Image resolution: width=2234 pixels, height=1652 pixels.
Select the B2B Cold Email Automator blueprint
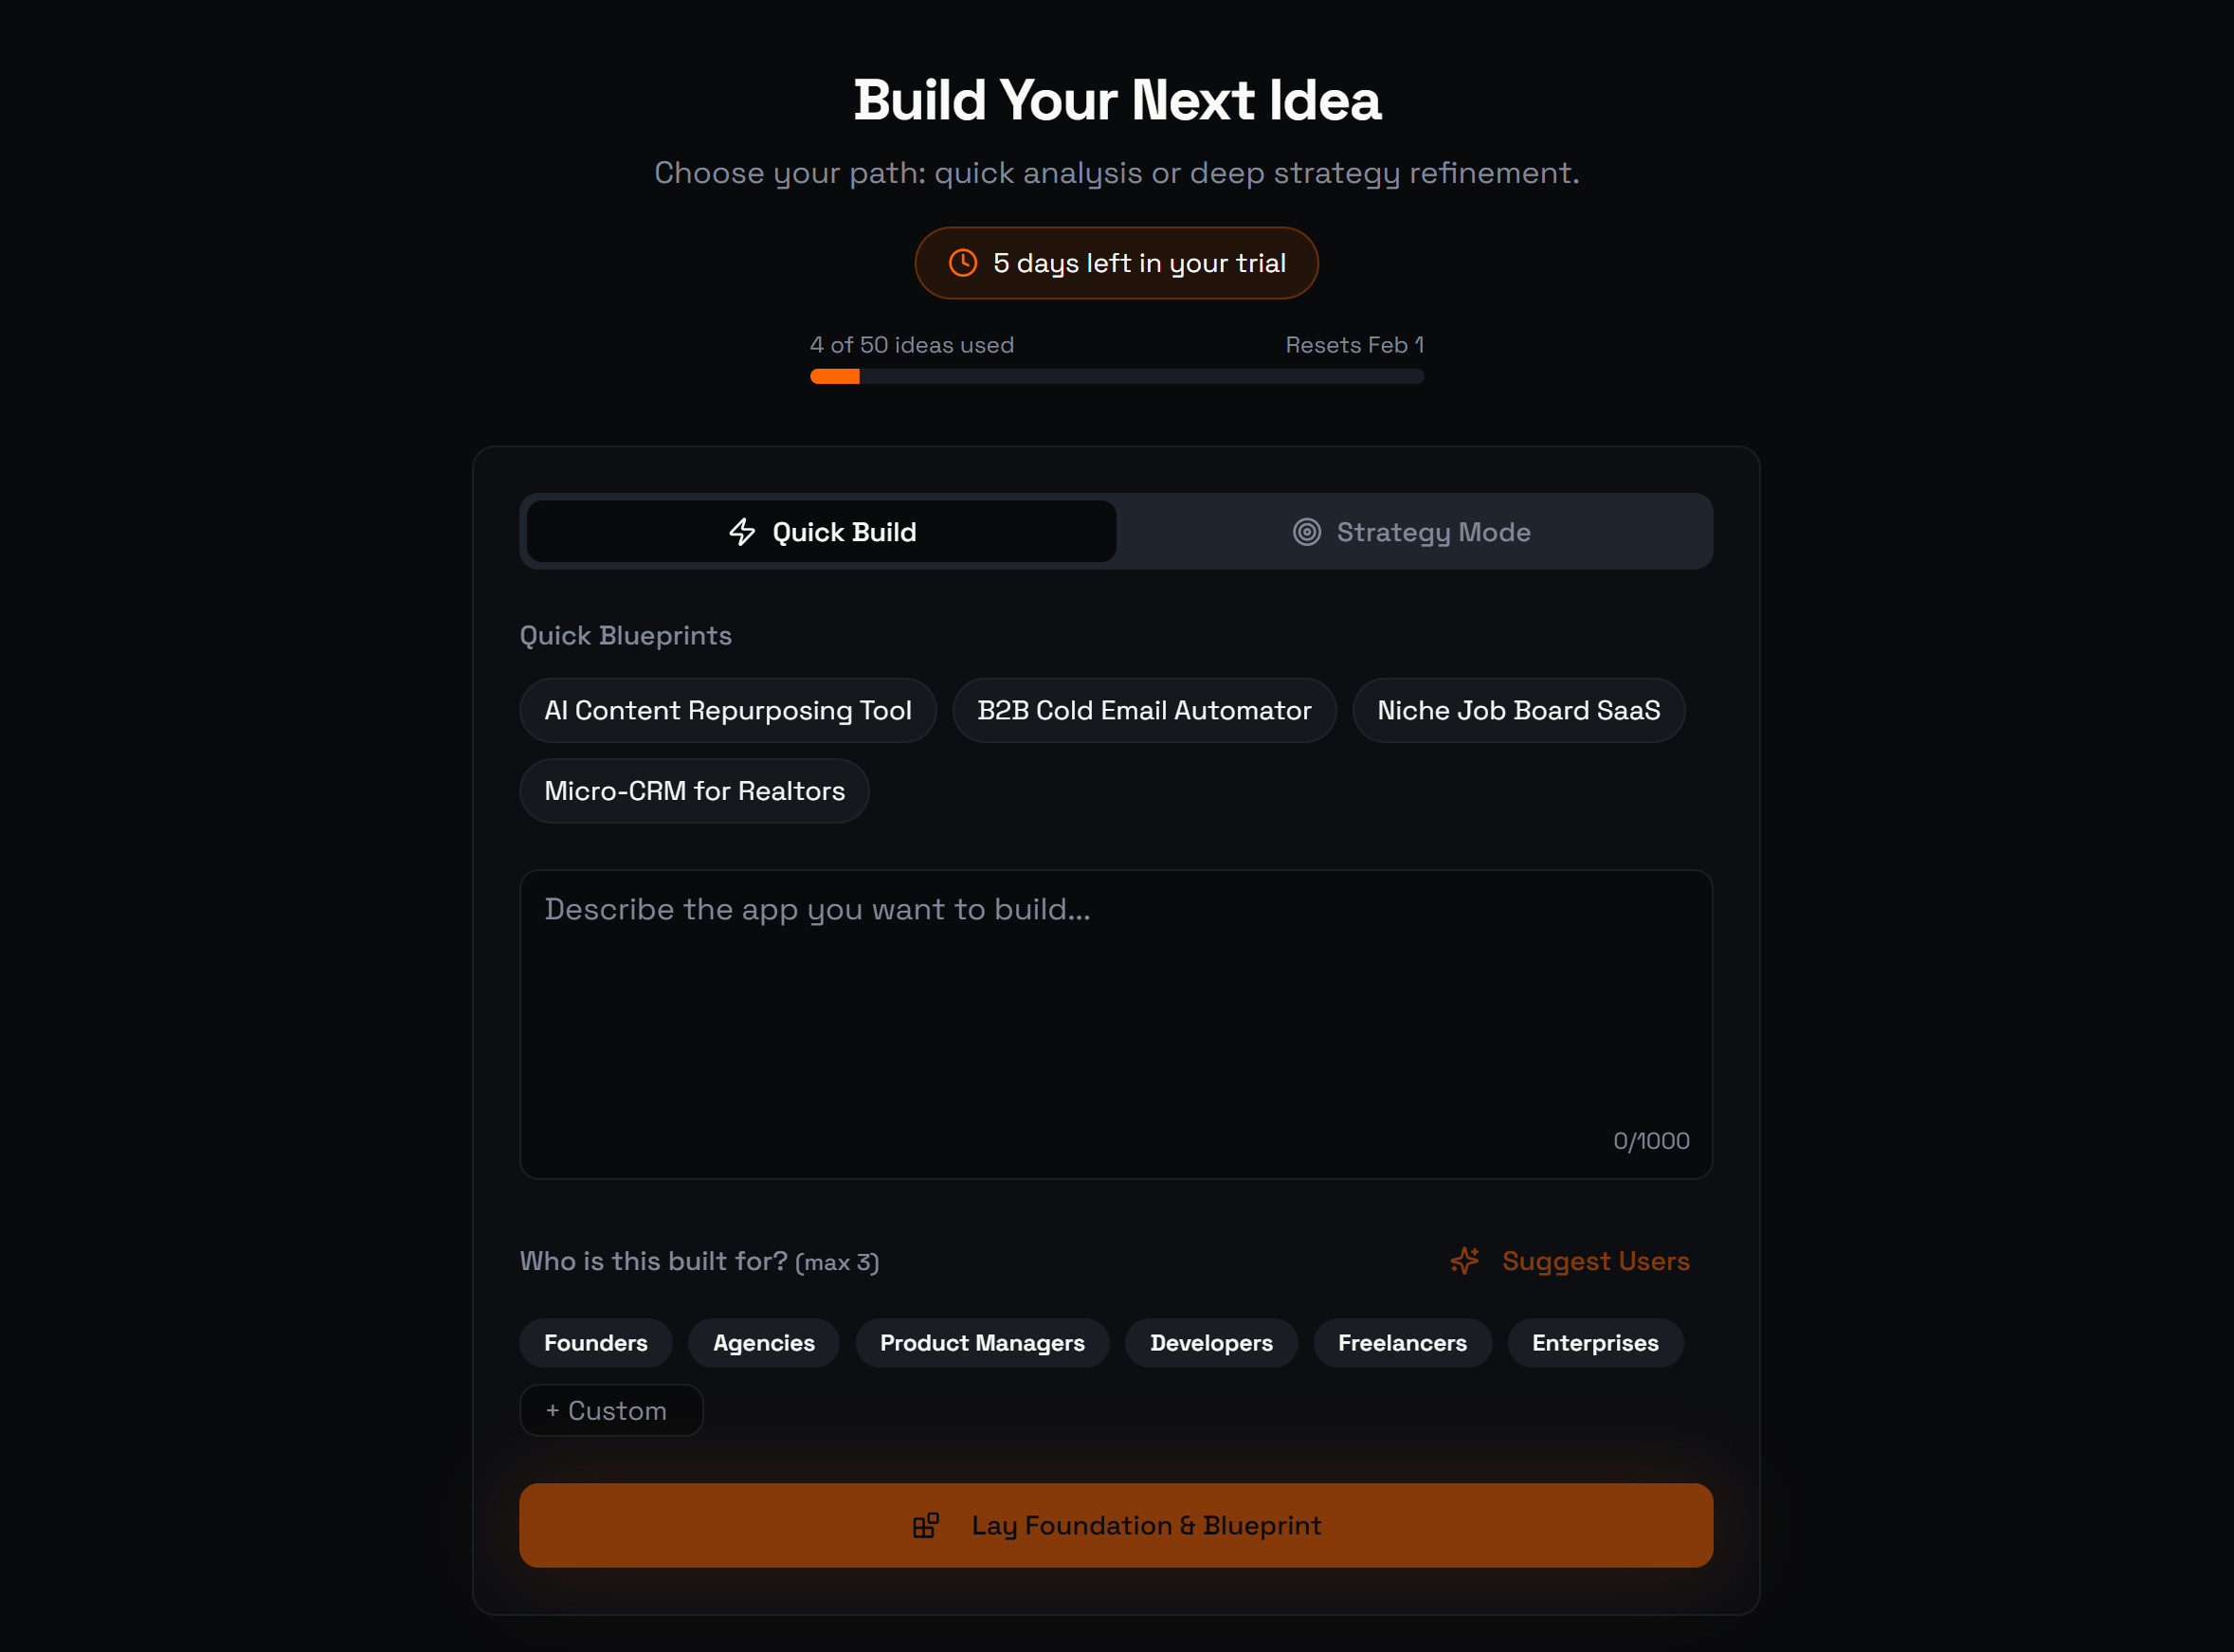(x=1144, y=711)
